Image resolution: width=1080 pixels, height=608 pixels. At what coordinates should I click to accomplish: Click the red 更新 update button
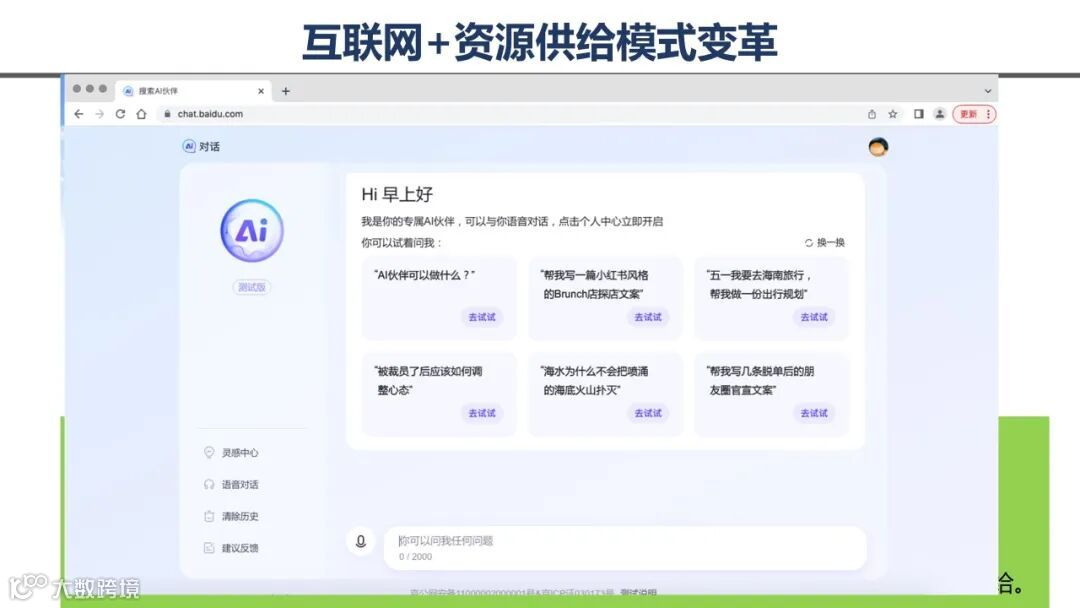pos(968,114)
